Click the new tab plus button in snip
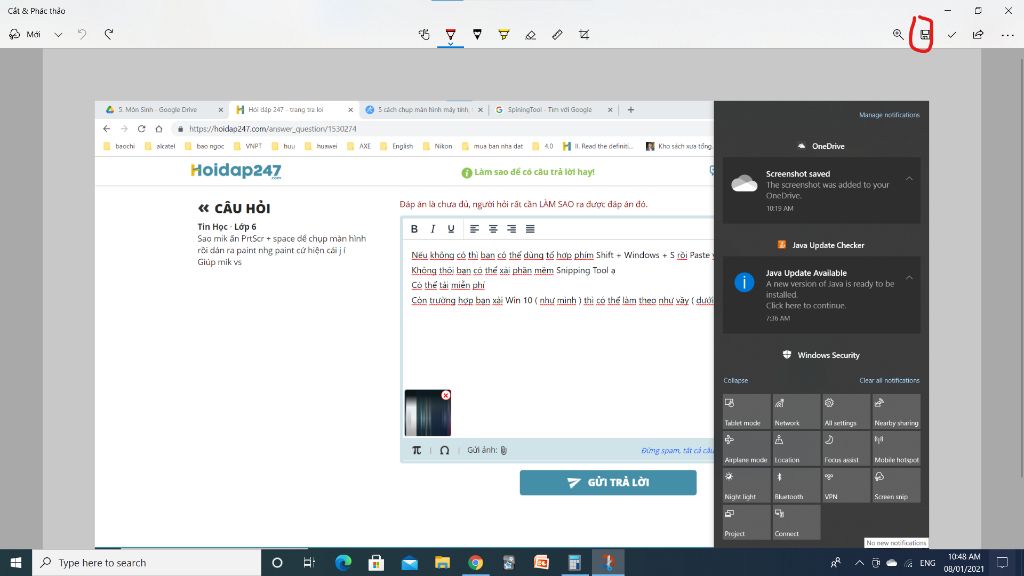Screen dimensions: 1024x576 click(x=630, y=110)
